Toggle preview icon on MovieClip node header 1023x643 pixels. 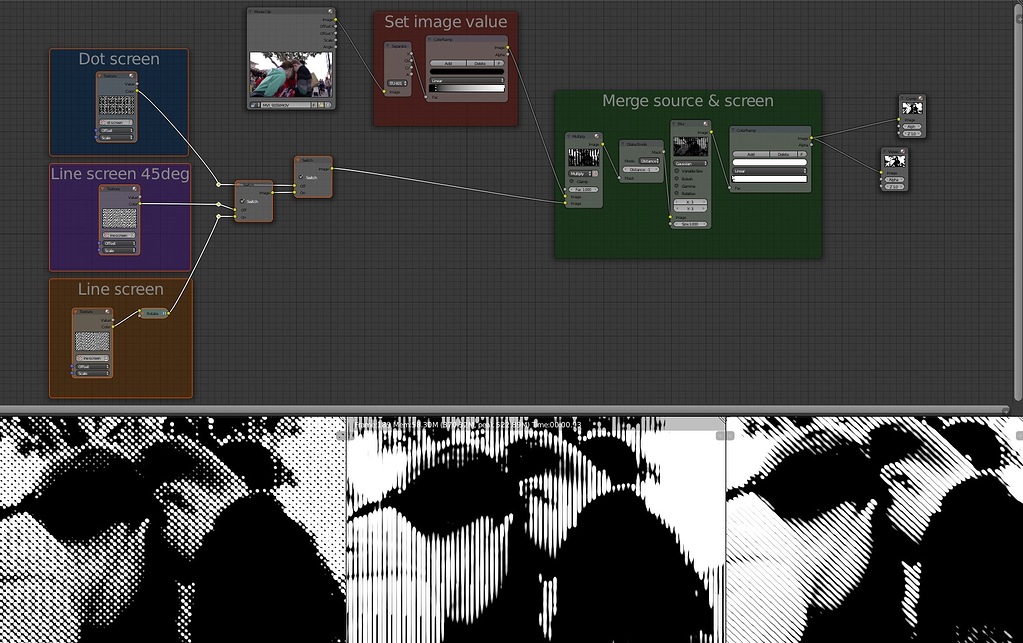click(330, 11)
